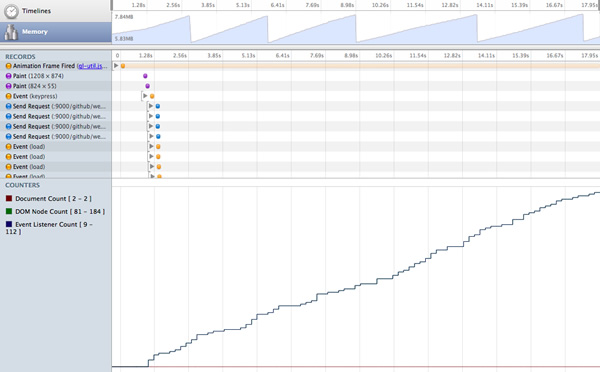The height and width of the screenshot is (372, 600).
Task: Expand the first Send Request timeline record
Action: coord(151,106)
